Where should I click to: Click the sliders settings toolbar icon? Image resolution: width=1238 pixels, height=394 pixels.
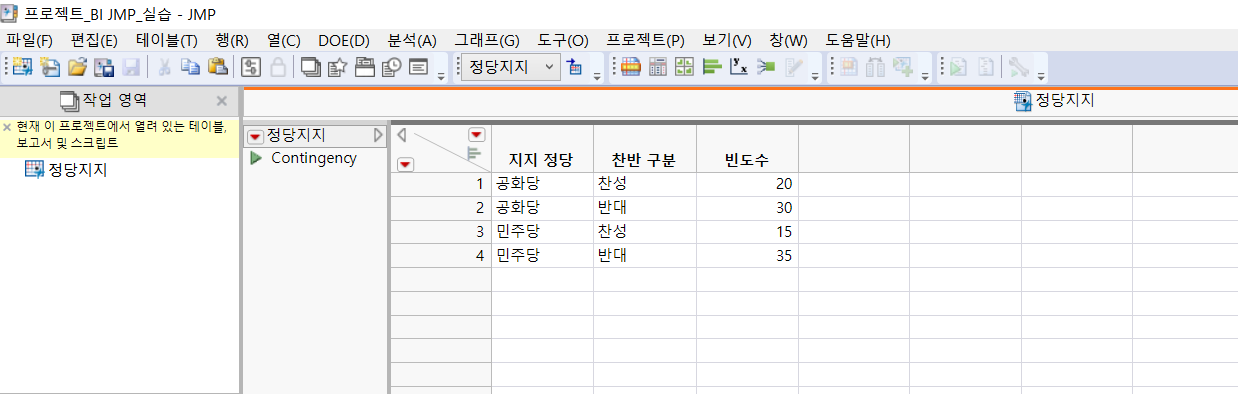tap(250, 67)
